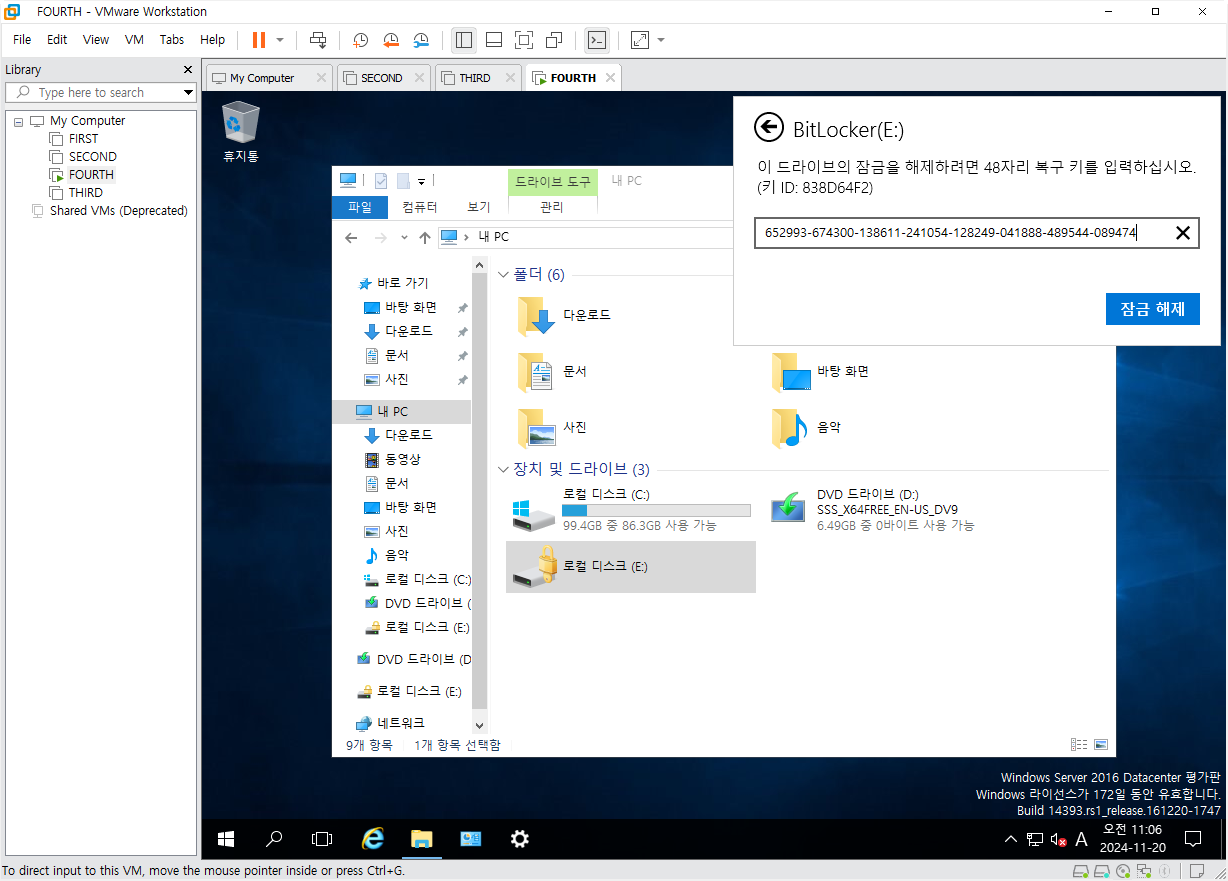The height and width of the screenshot is (881, 1228).
Task: Open the View menu
Action: (x=96, y=40)
